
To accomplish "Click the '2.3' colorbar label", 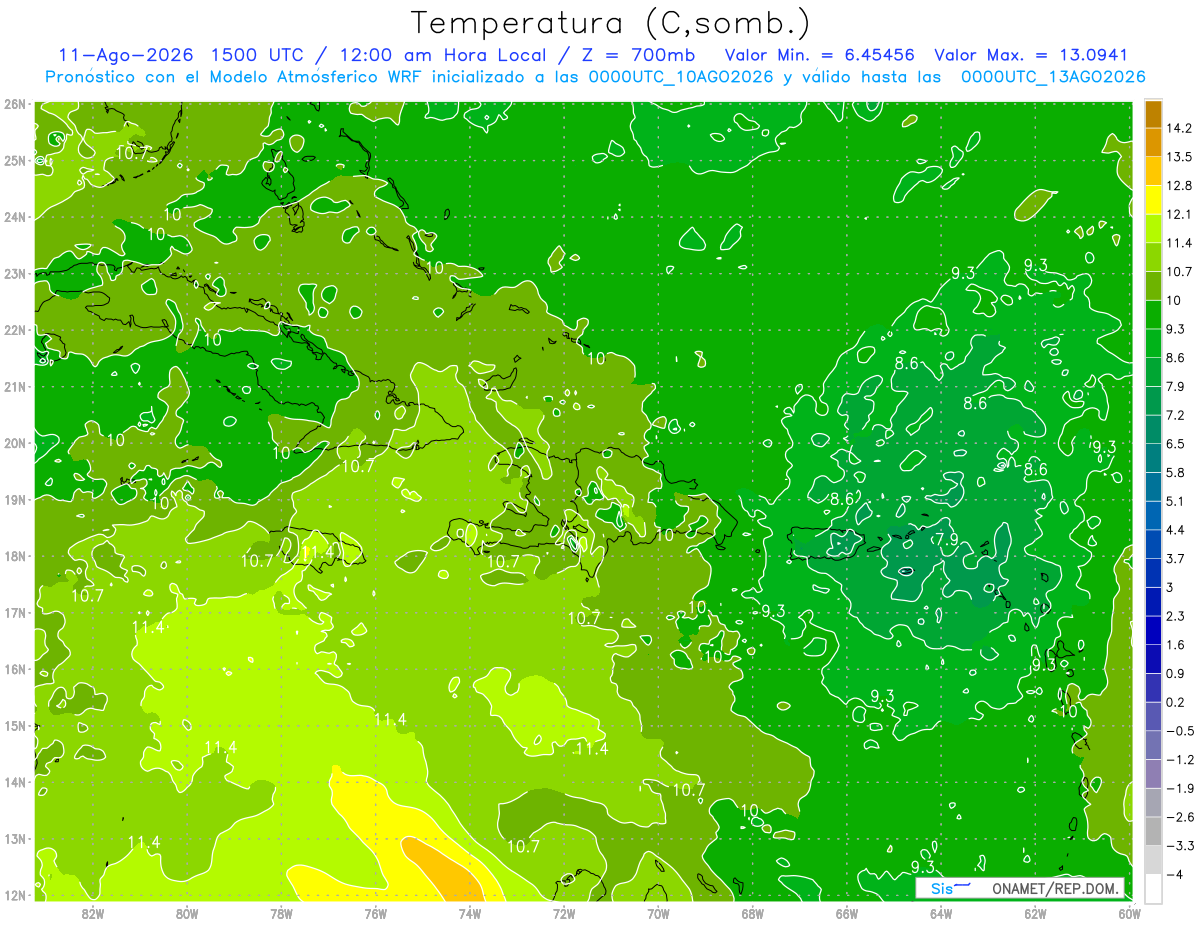I will [x=1177, y=616].
